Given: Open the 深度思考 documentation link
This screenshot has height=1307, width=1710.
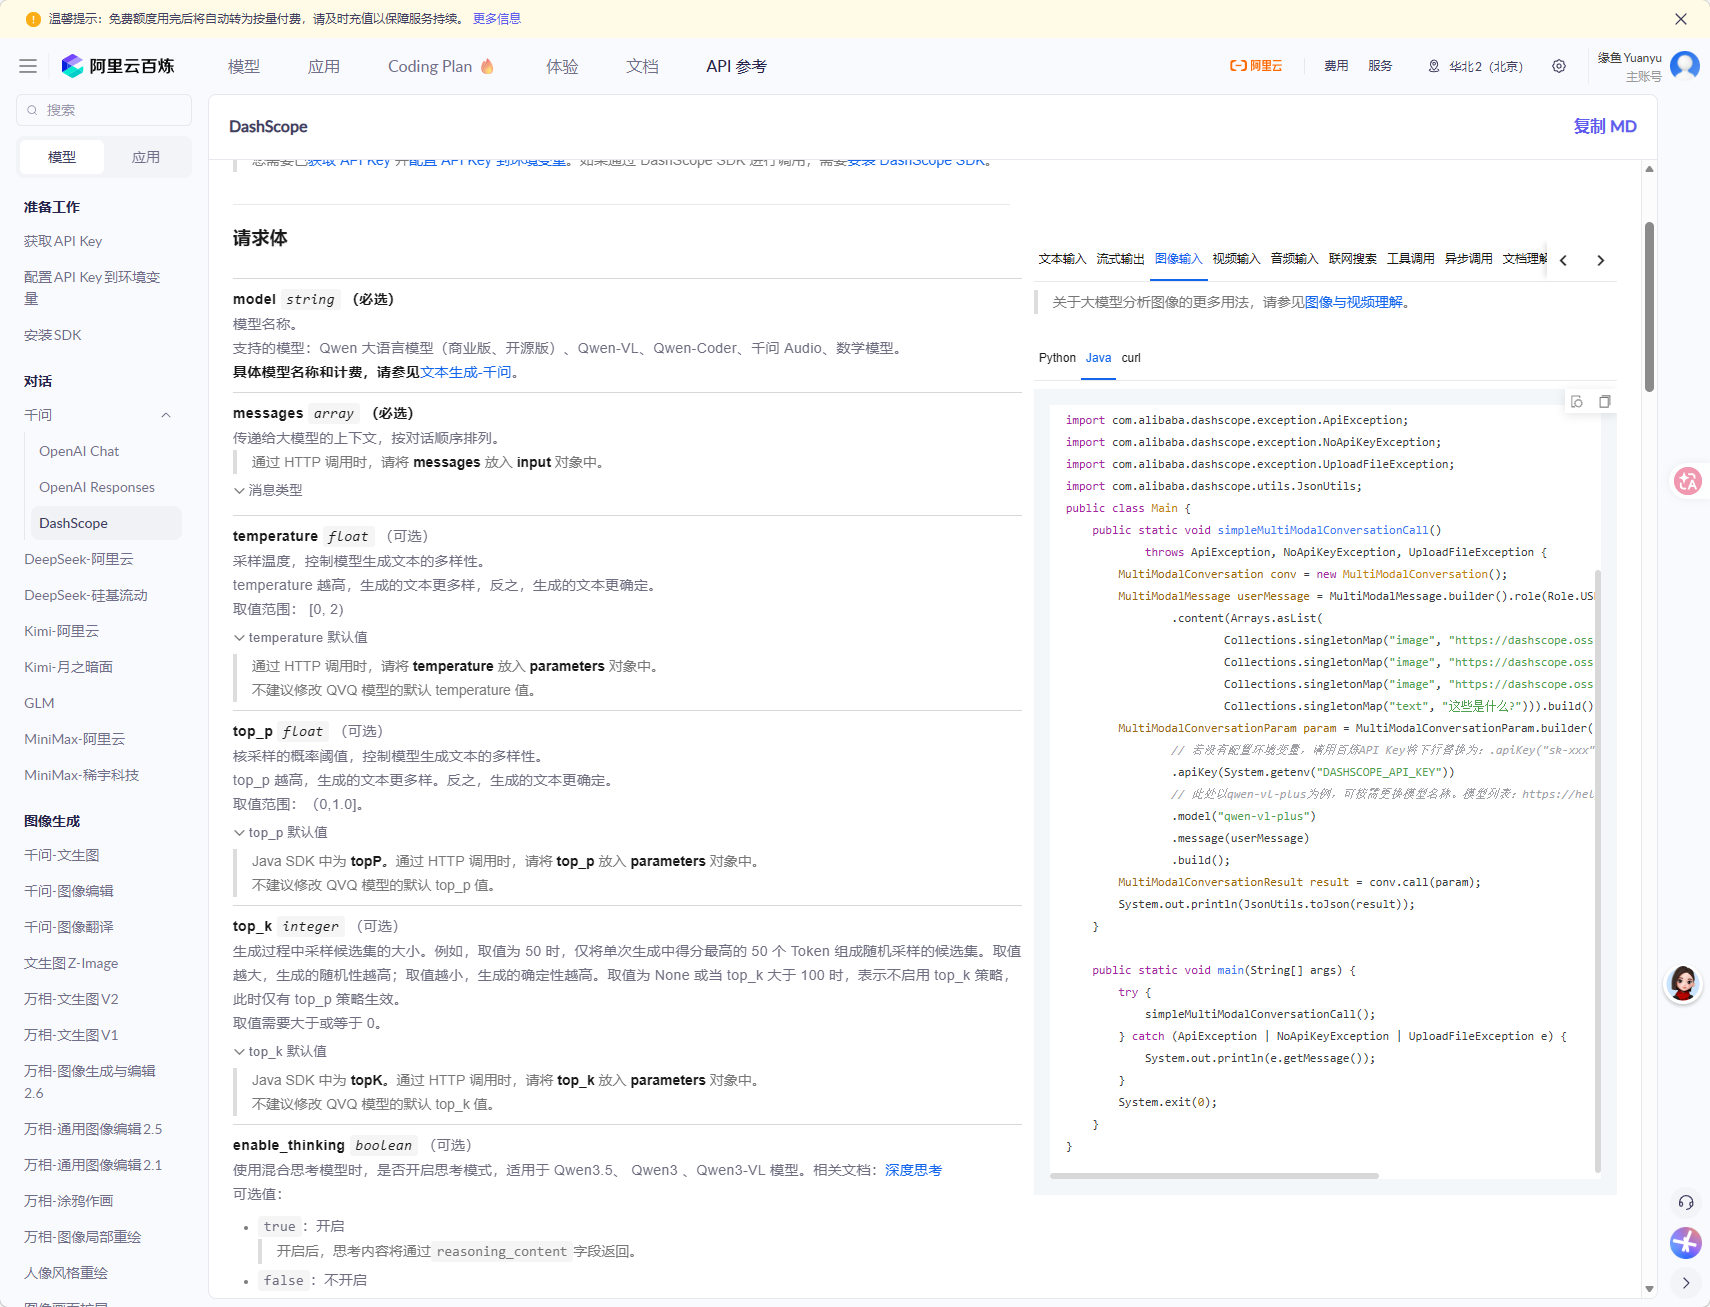Looking at the screenshot, I should pyautogui.click(x=913, y=1170).
